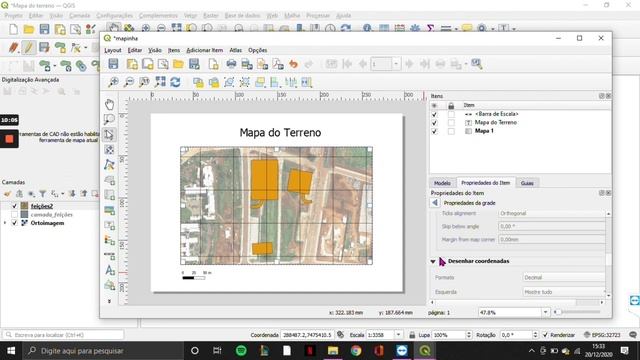Choose the Add Scale Bar tool
Screen dimensions: 640x360
[109, 256]
